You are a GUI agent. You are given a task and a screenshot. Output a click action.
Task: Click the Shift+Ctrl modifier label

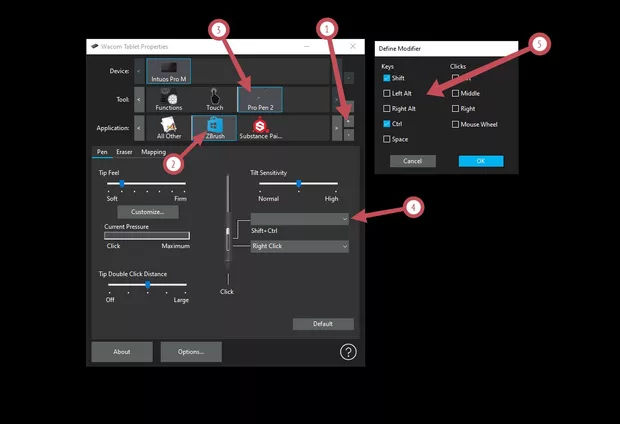(264, 231)
